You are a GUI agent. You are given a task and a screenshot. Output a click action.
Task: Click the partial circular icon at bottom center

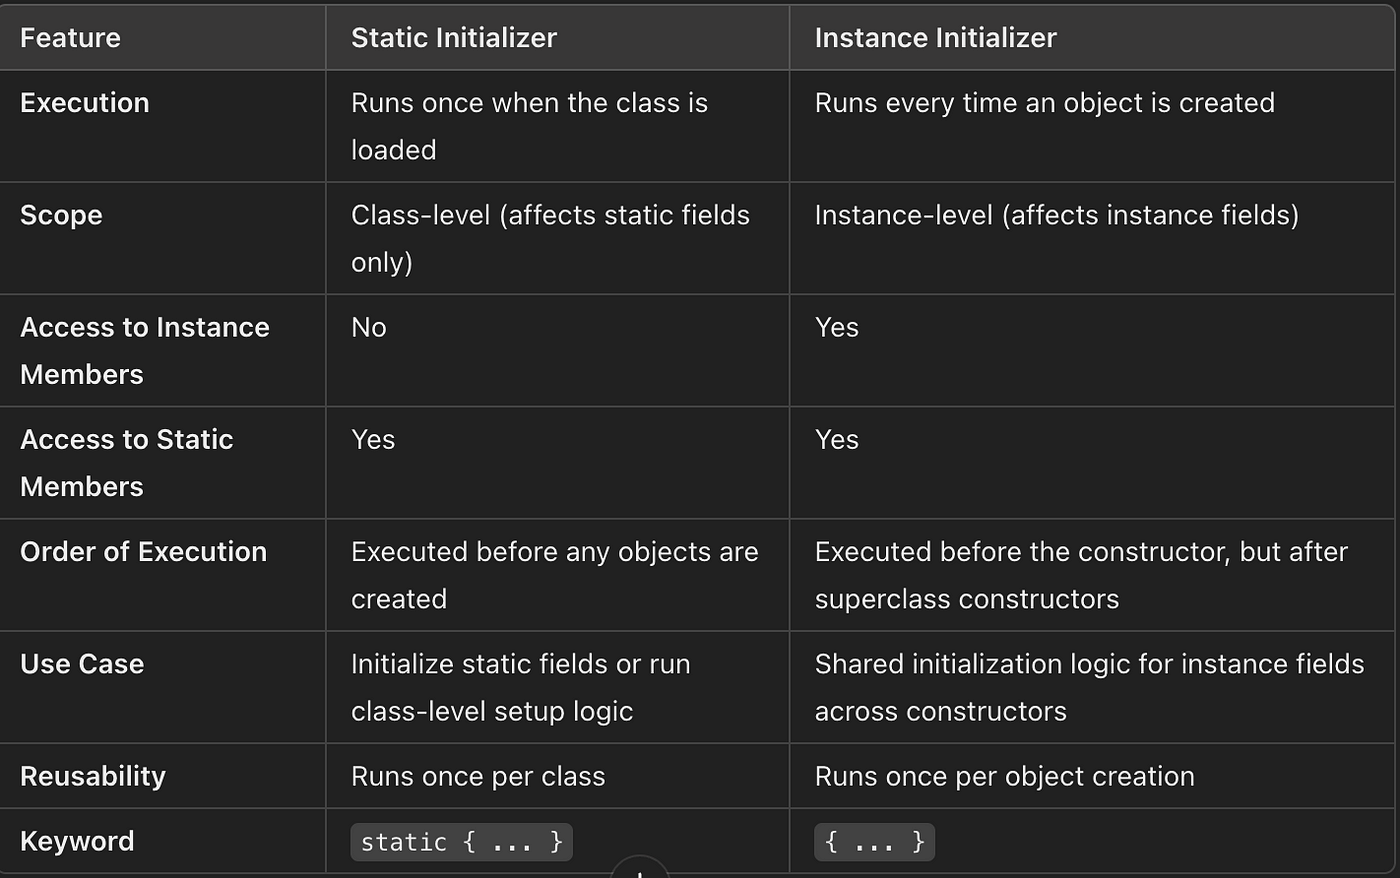point(639,867)
